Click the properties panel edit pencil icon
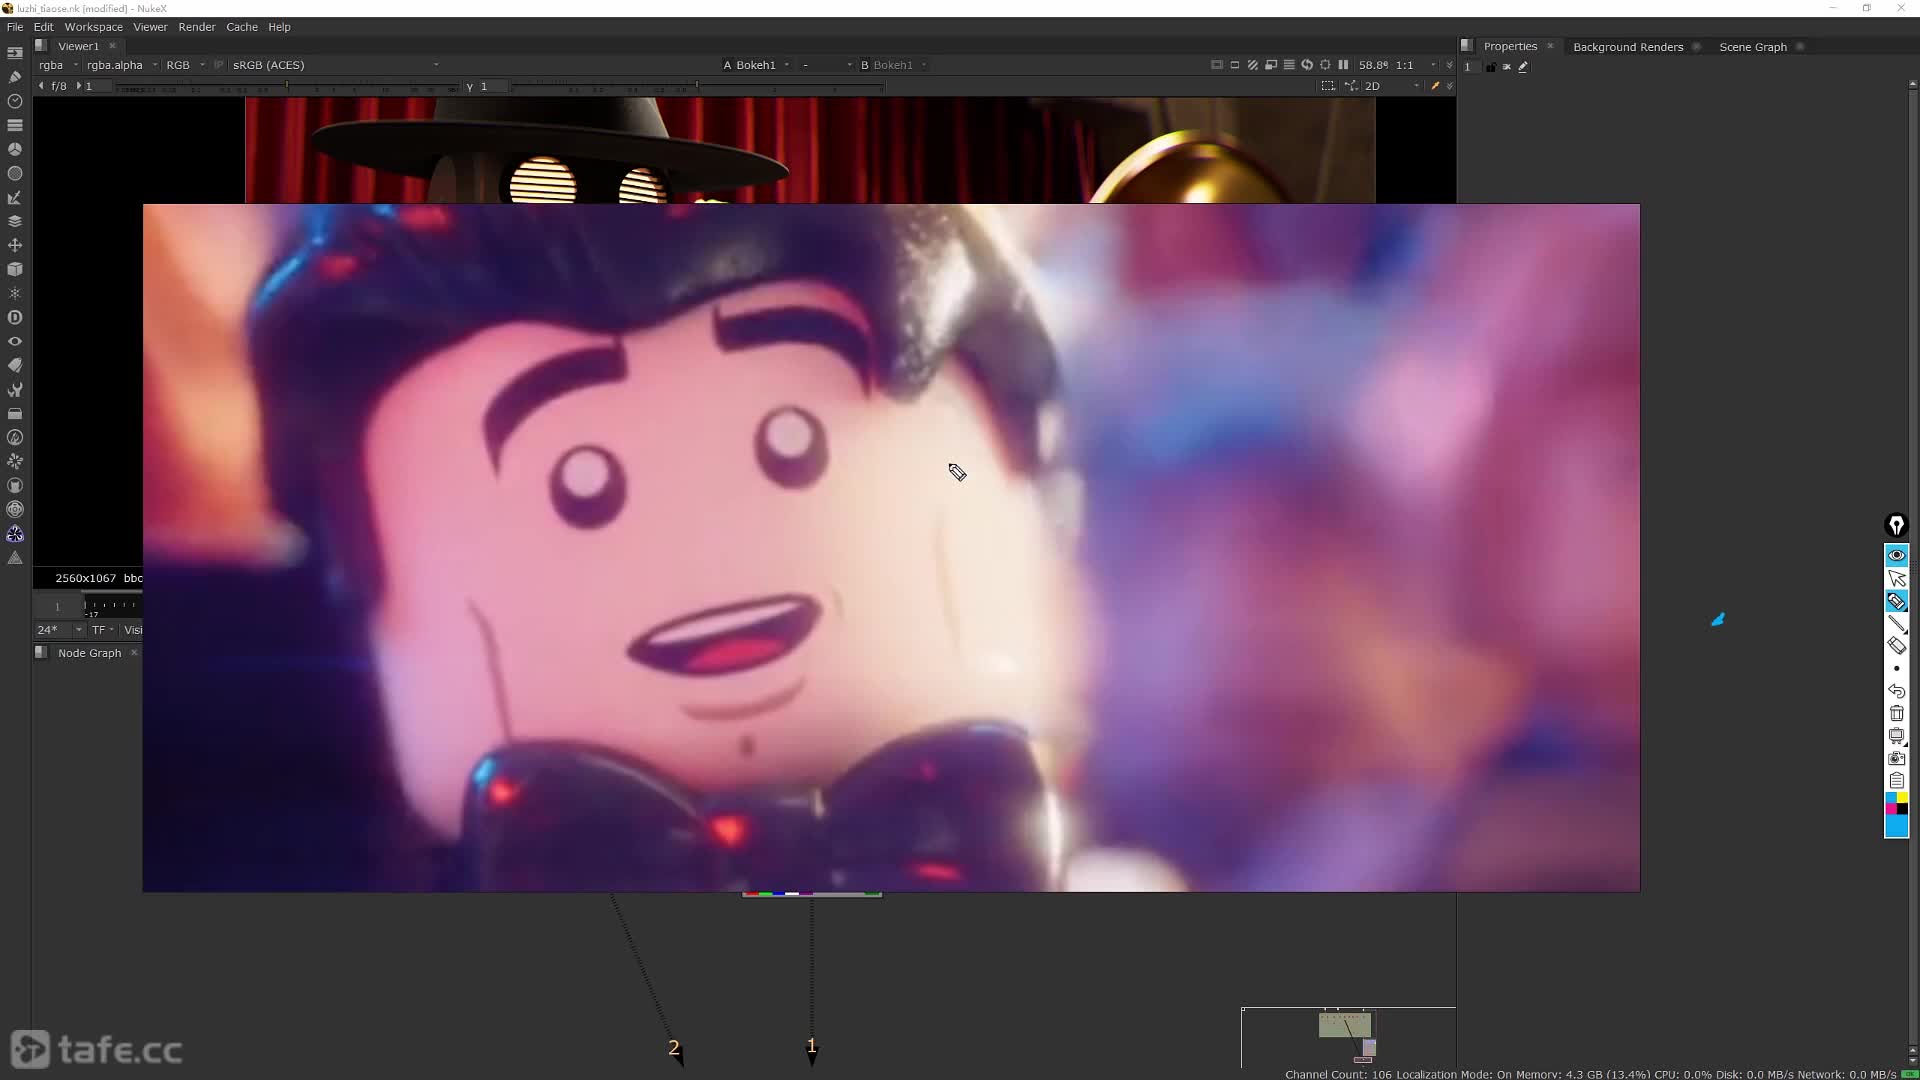This screenshot has width=1920, height=1080. pos(1523,67)
